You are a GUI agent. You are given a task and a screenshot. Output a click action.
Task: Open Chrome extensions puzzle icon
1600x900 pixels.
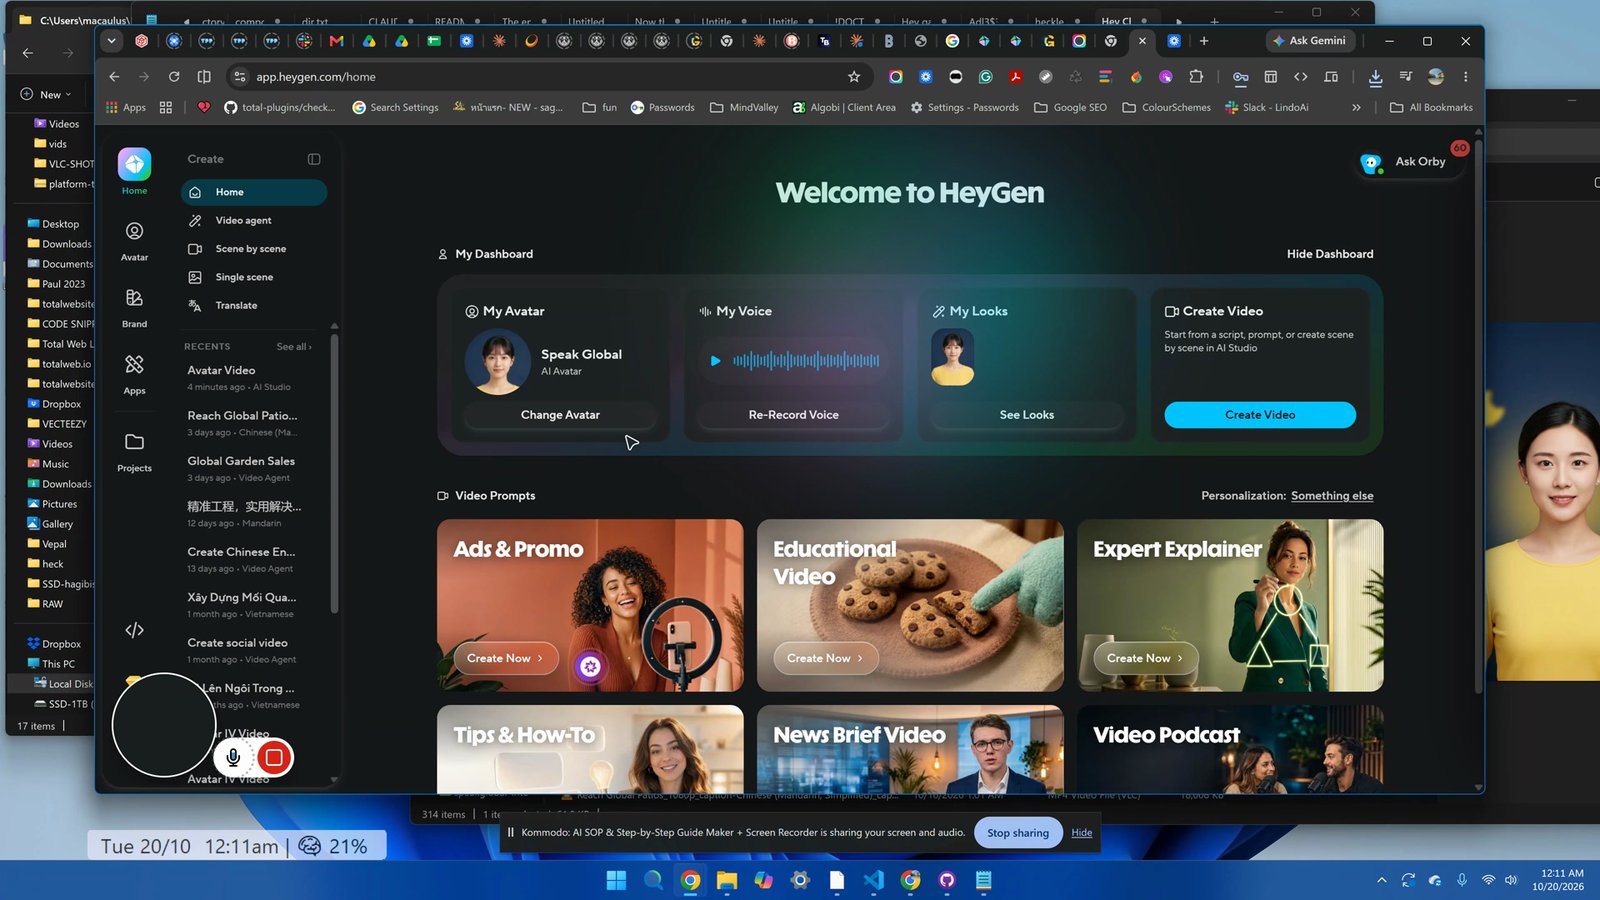[x=1196, y=77]
